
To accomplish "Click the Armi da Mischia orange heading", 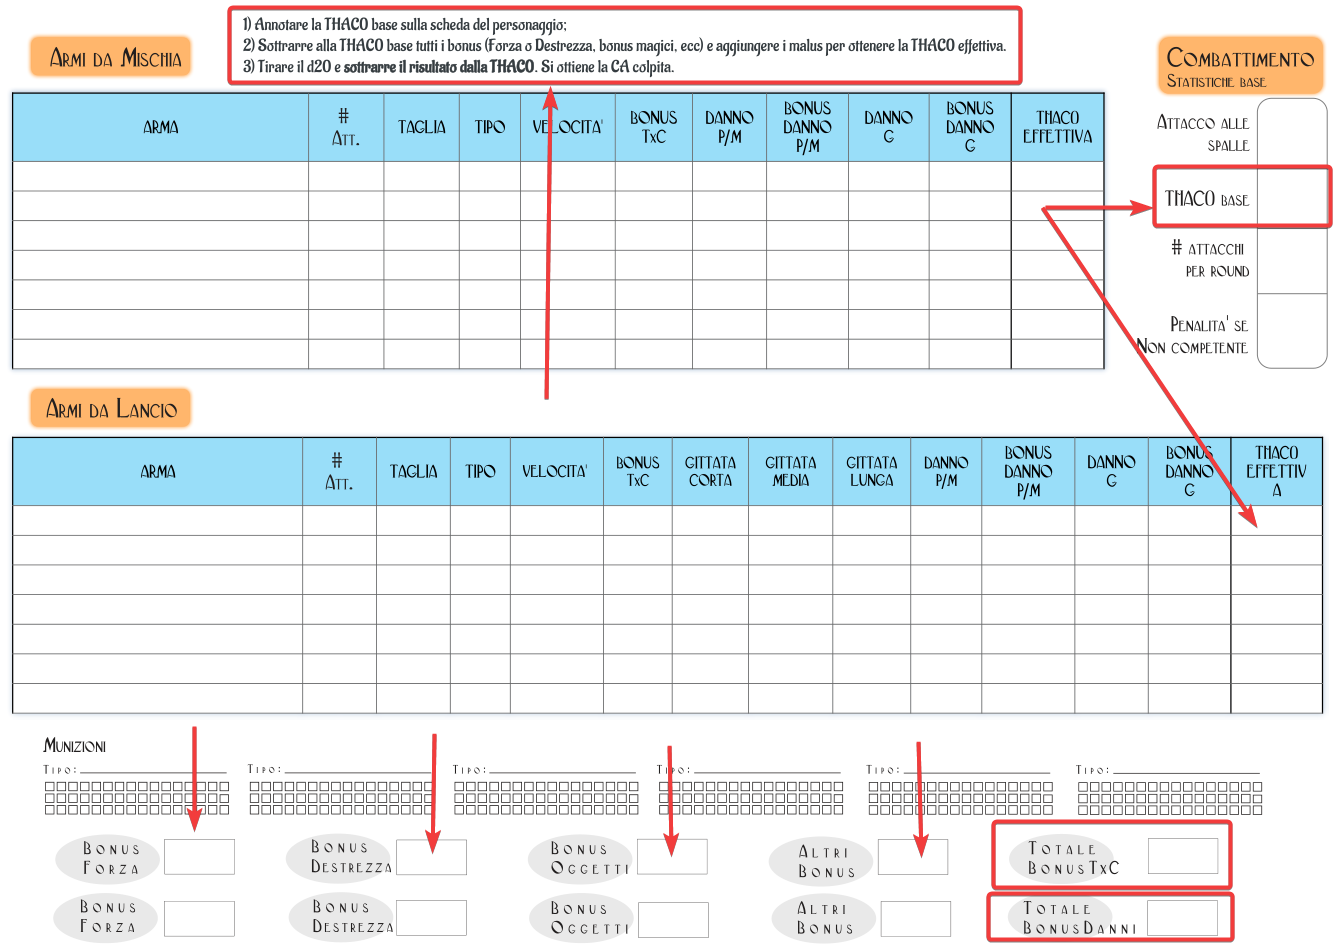I will click(x=109, y=58).
